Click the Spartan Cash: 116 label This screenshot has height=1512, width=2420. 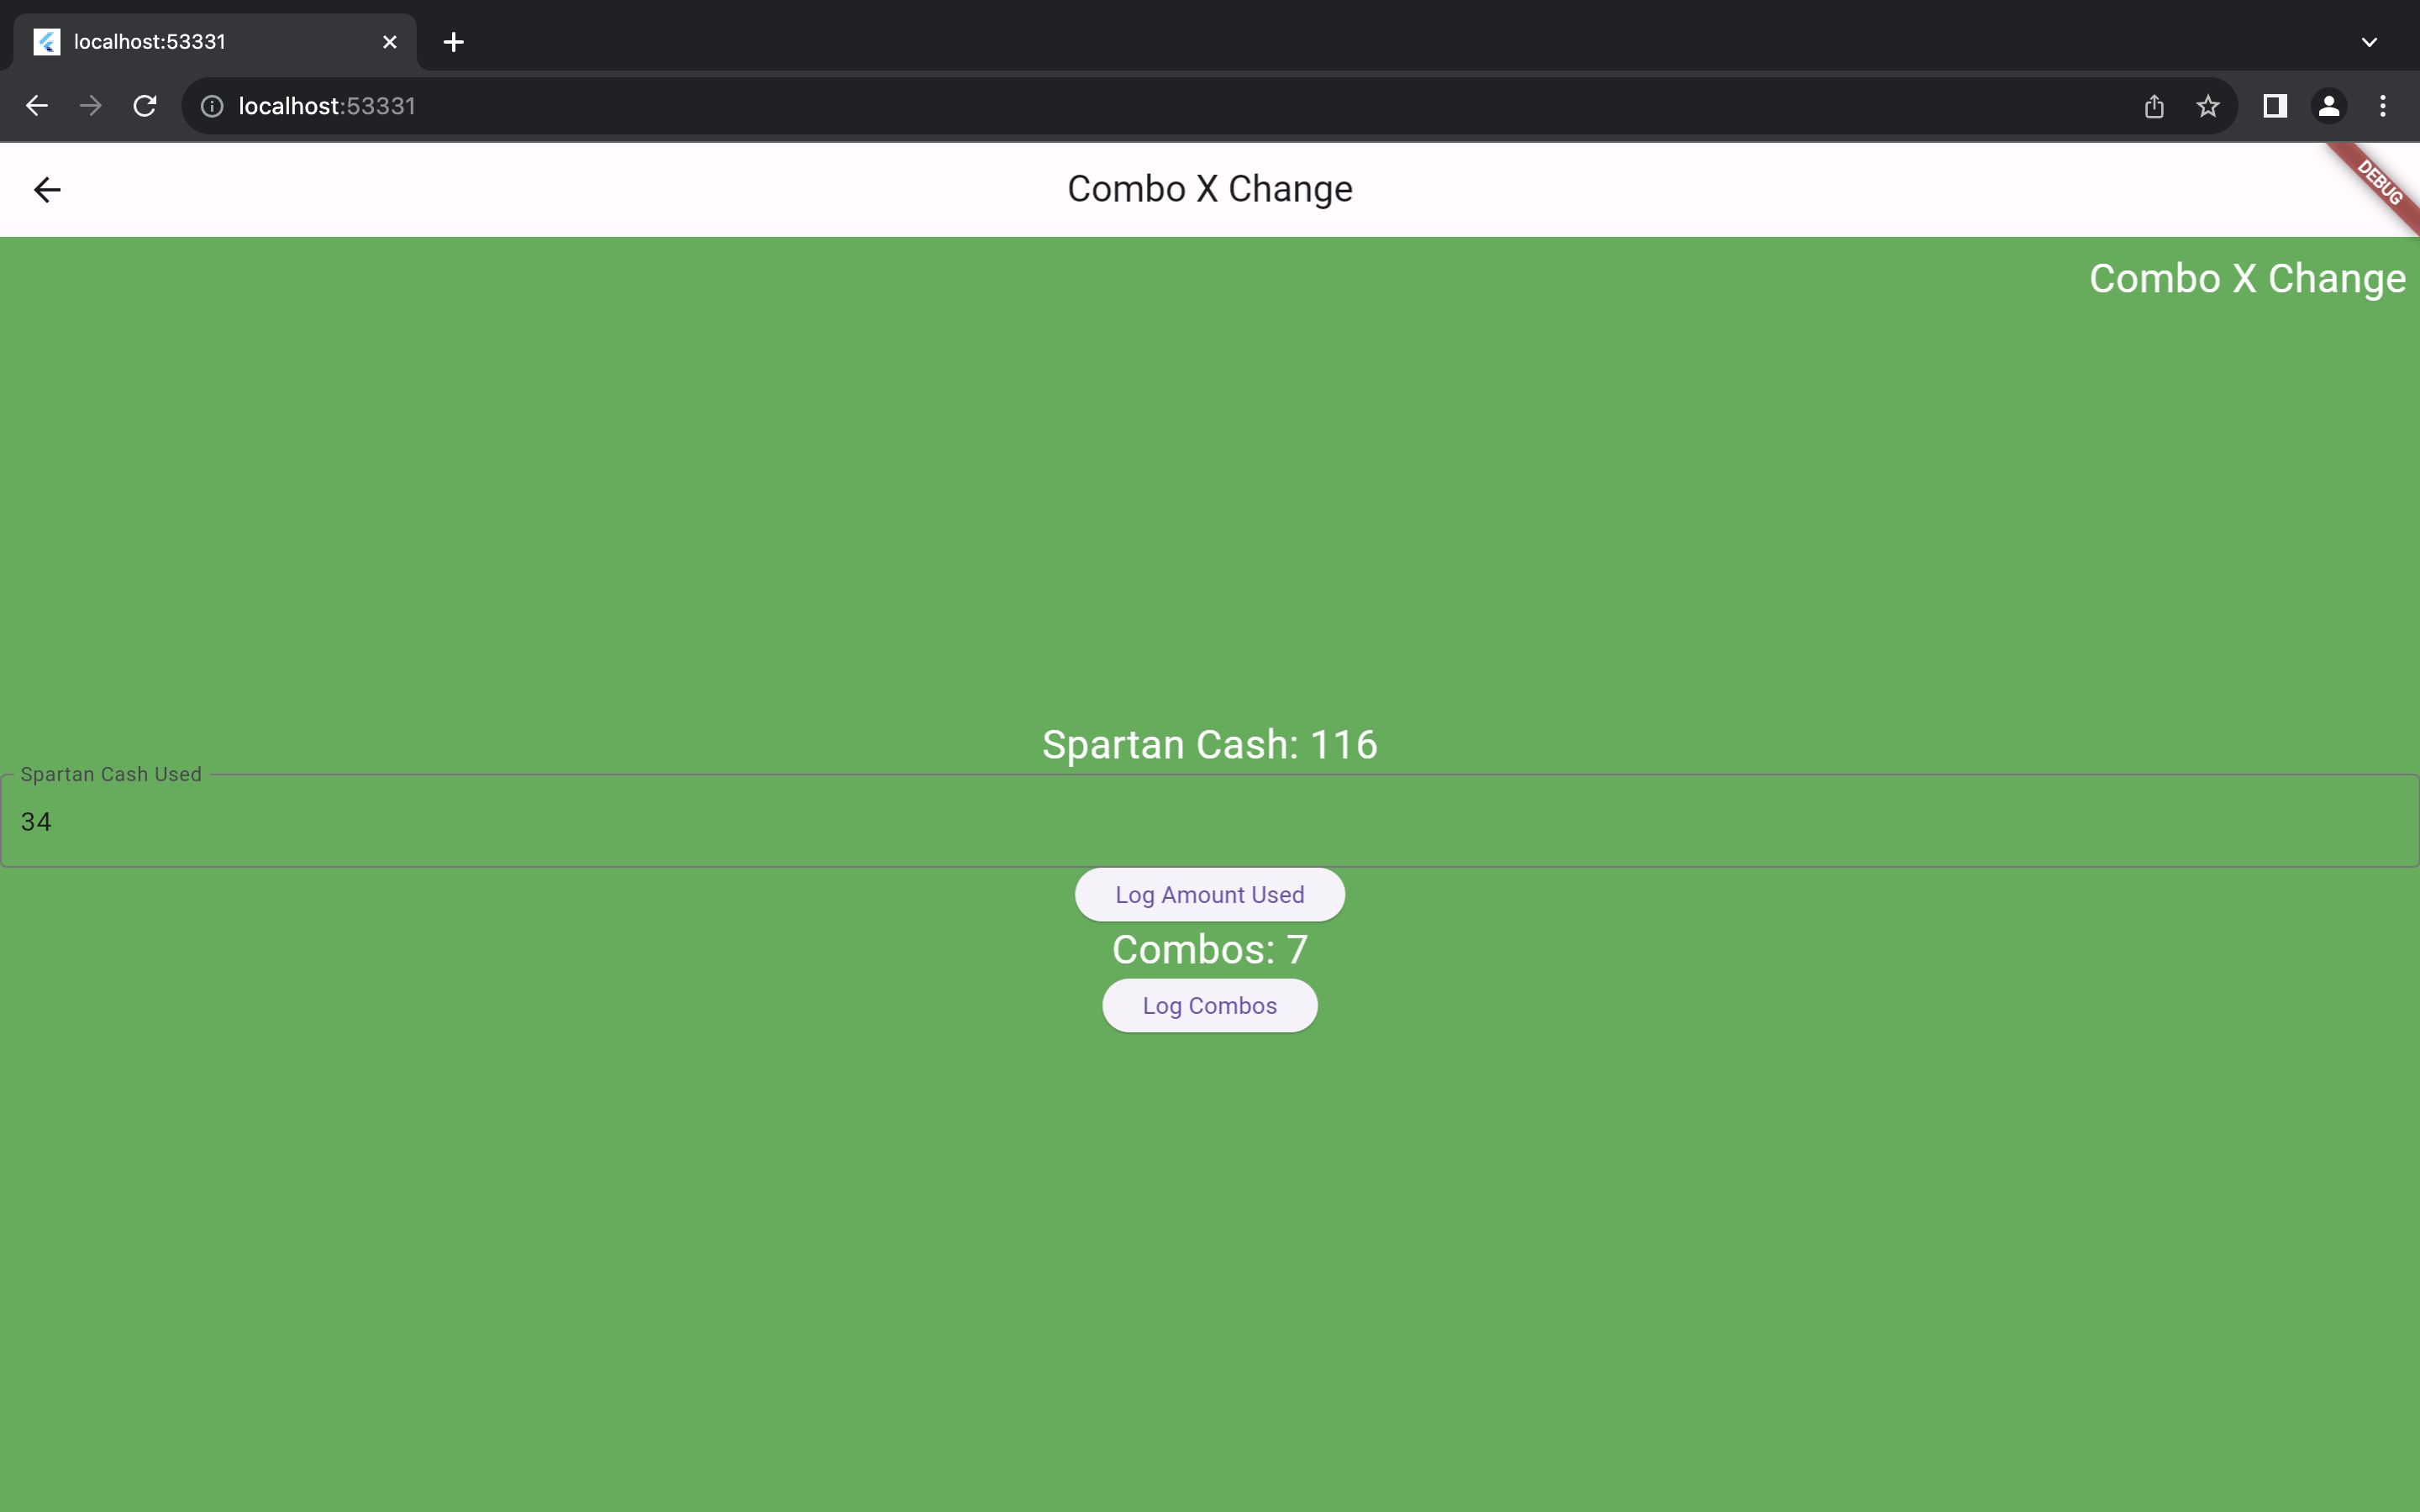coord(1210,745)
